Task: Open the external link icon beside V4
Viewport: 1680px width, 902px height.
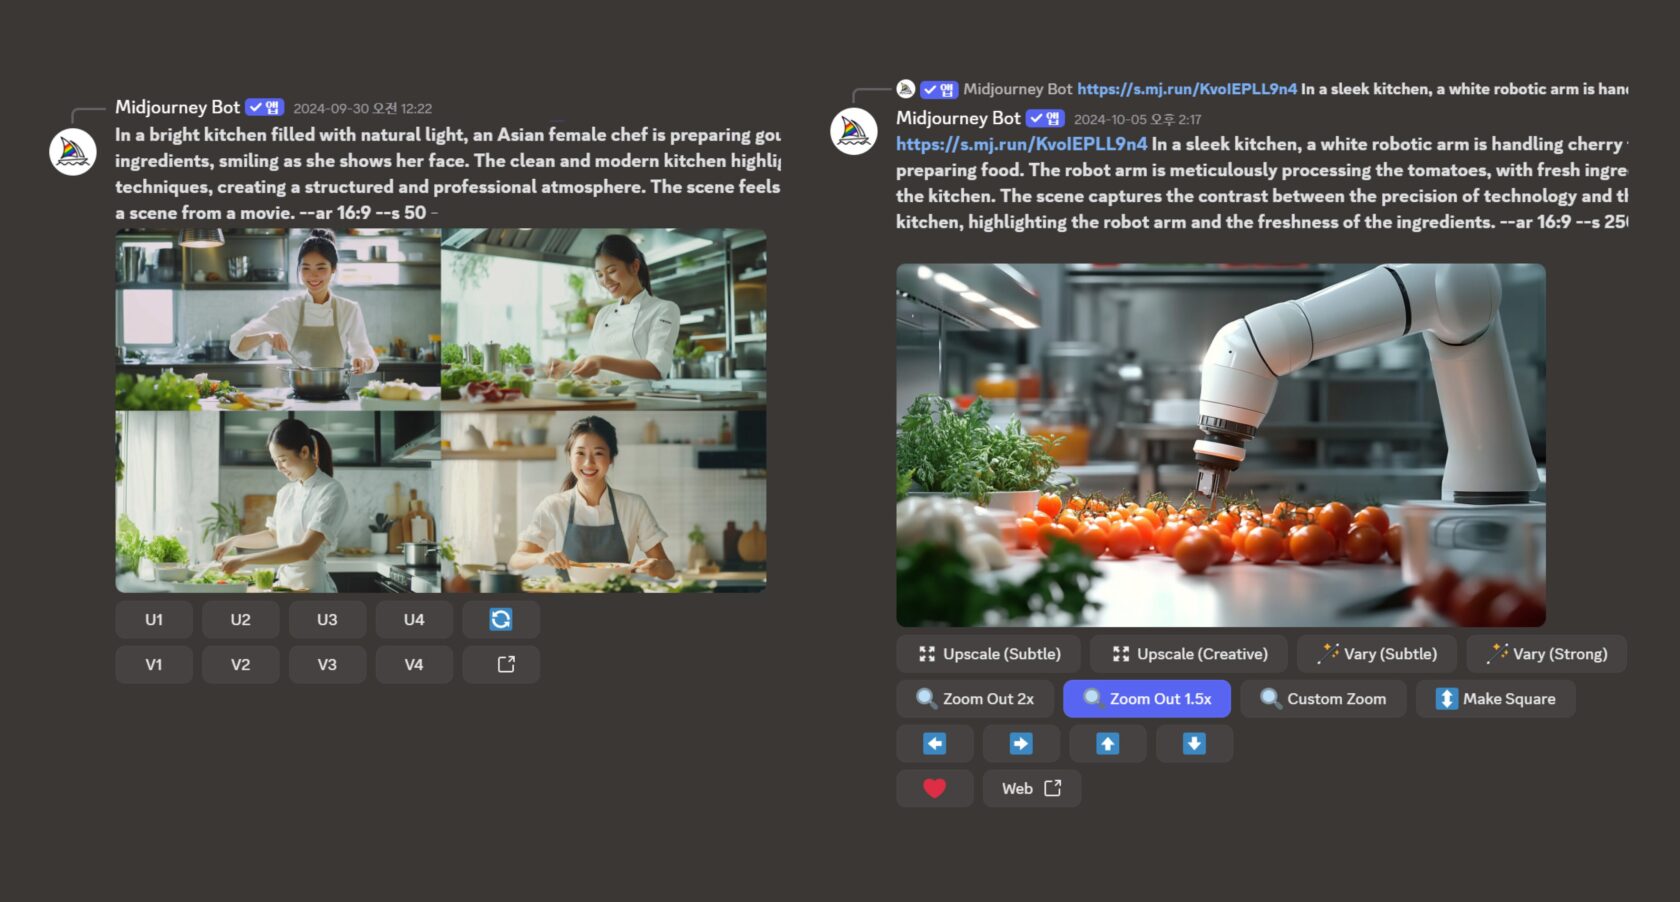Action: pos(501,664)
